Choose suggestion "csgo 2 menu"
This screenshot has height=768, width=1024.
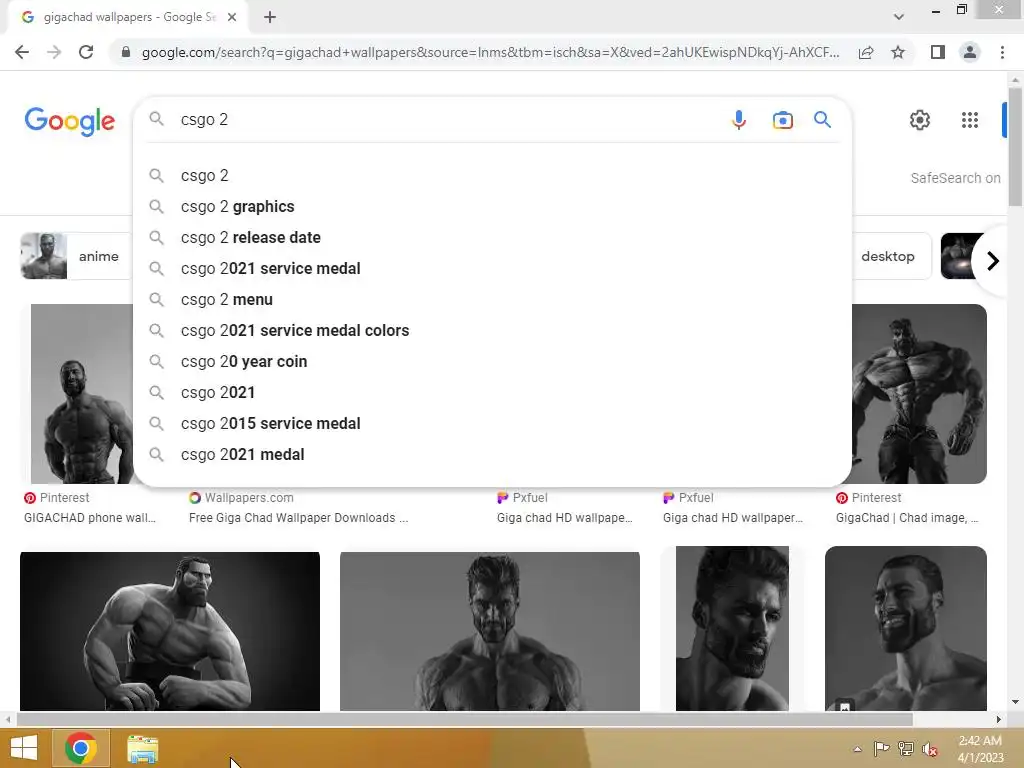click(x=492, y=300)
